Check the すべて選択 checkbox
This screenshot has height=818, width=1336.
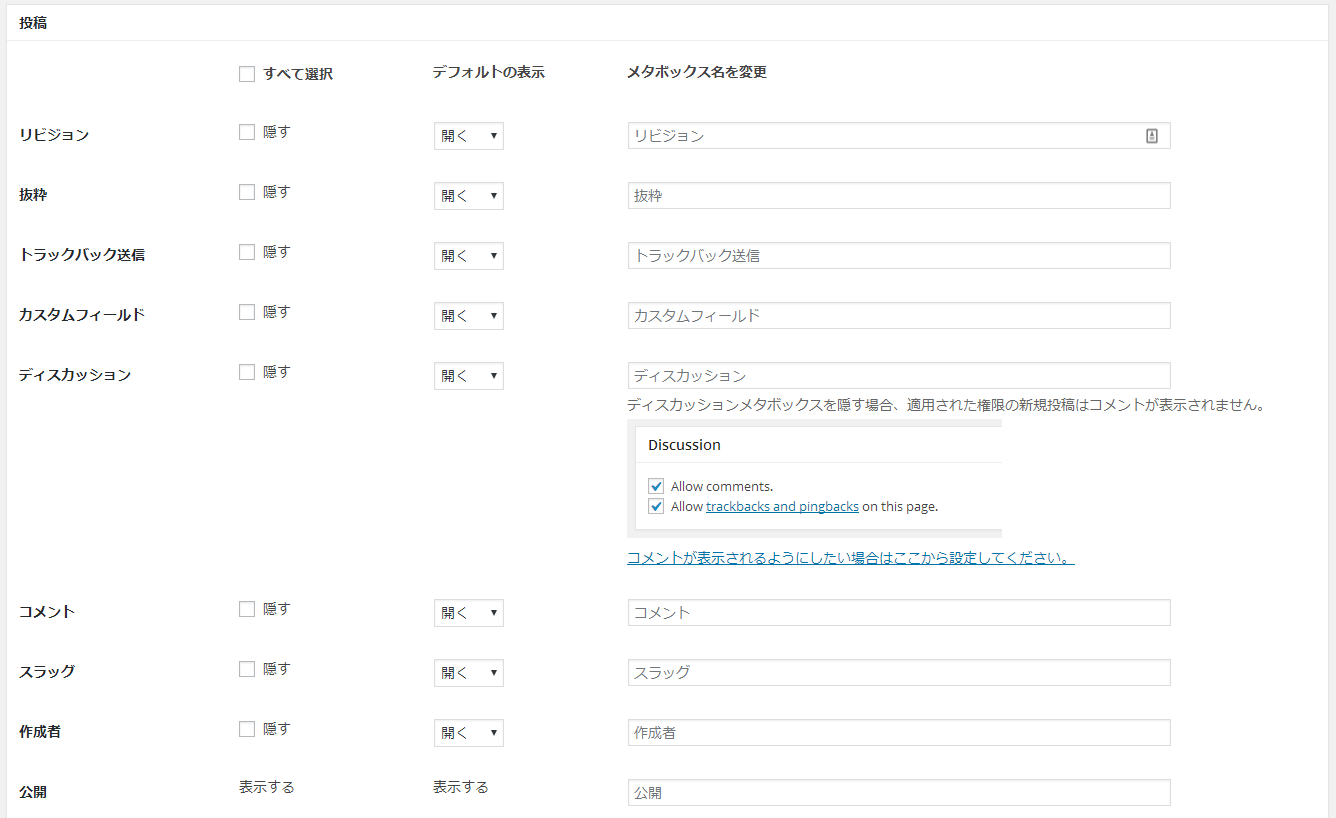click(x=247, y=74)
